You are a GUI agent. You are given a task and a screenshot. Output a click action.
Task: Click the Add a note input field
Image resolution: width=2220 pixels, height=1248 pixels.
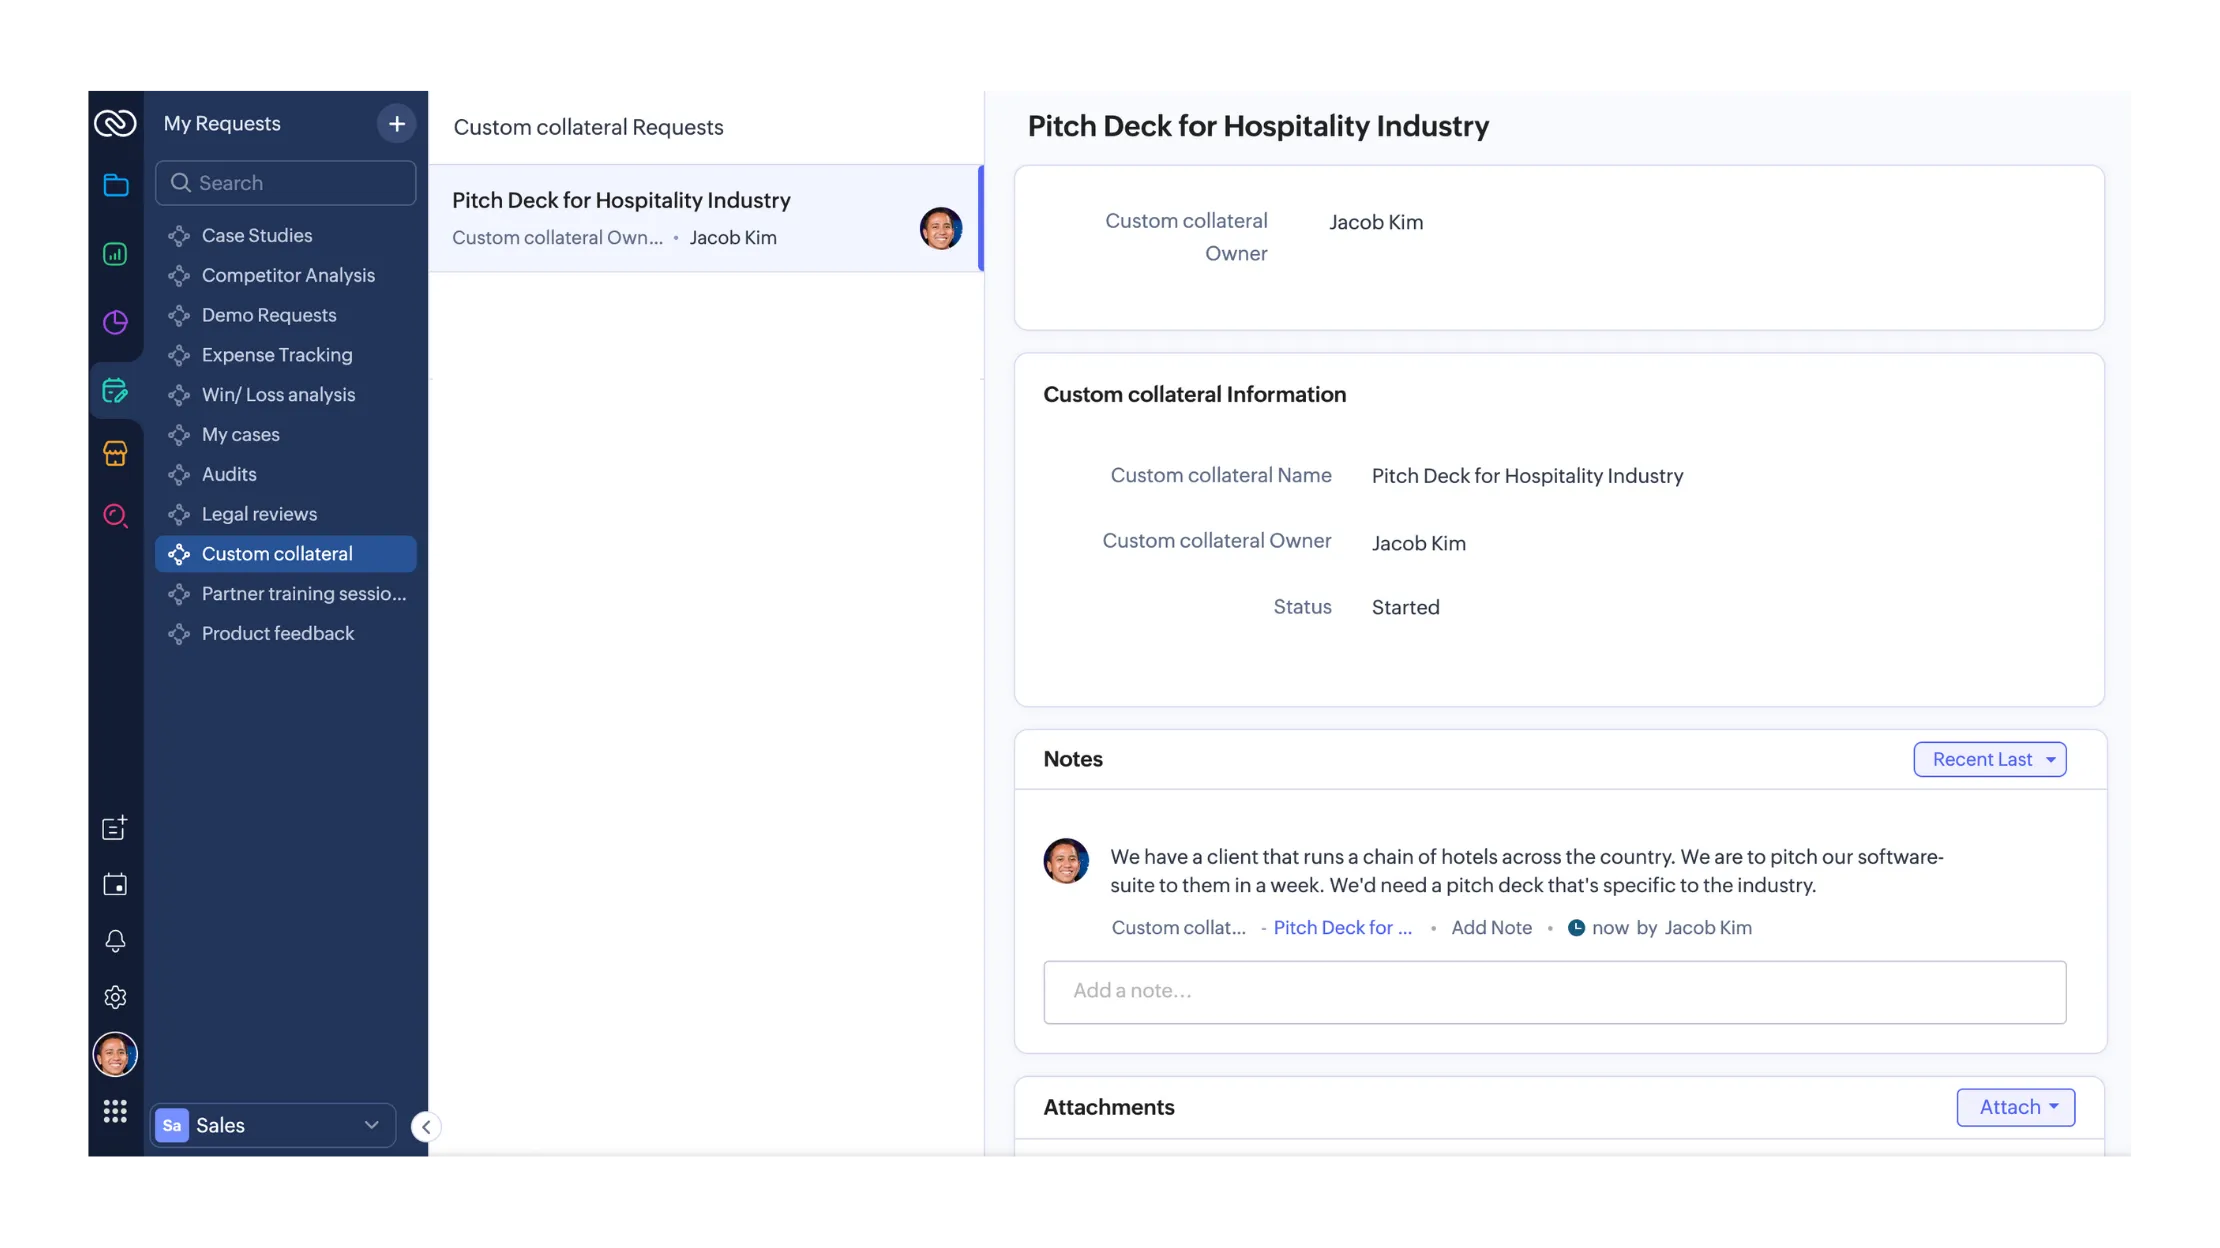1555,990
